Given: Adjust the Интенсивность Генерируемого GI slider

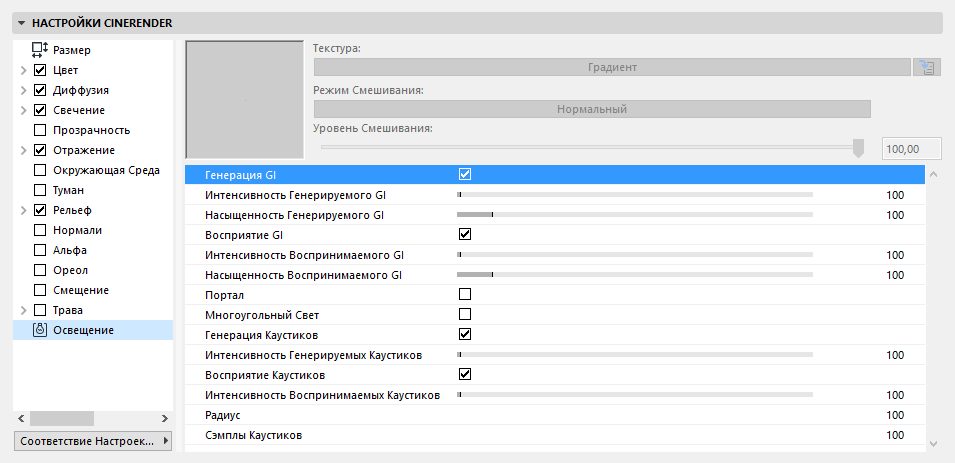Looking at the screenshot, I should 635,195.
